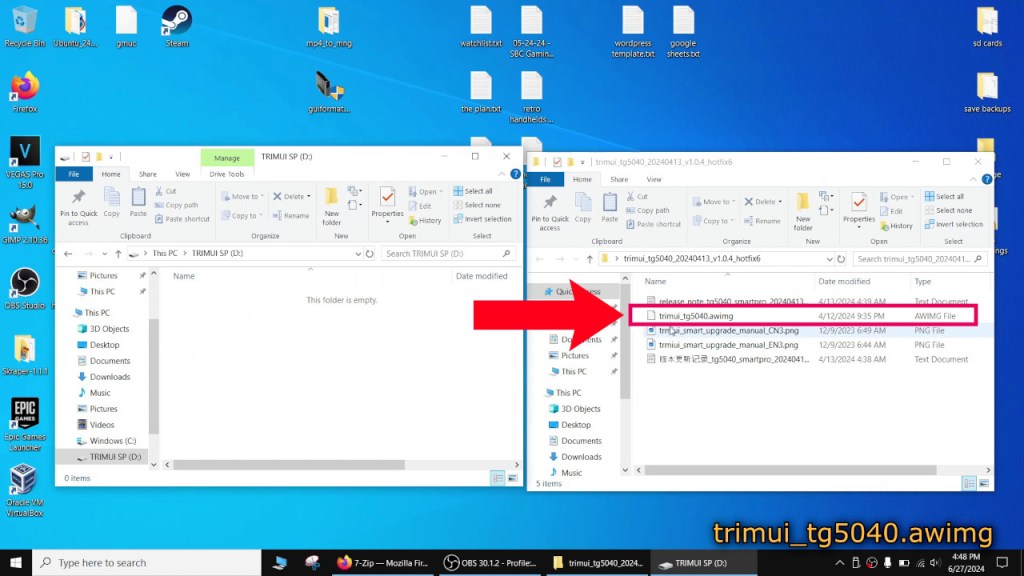This screenshot has height=576, width=1024.
Task: Open Properties icon in hotfix6 window ribbon
Action: (x=858, y=204)
